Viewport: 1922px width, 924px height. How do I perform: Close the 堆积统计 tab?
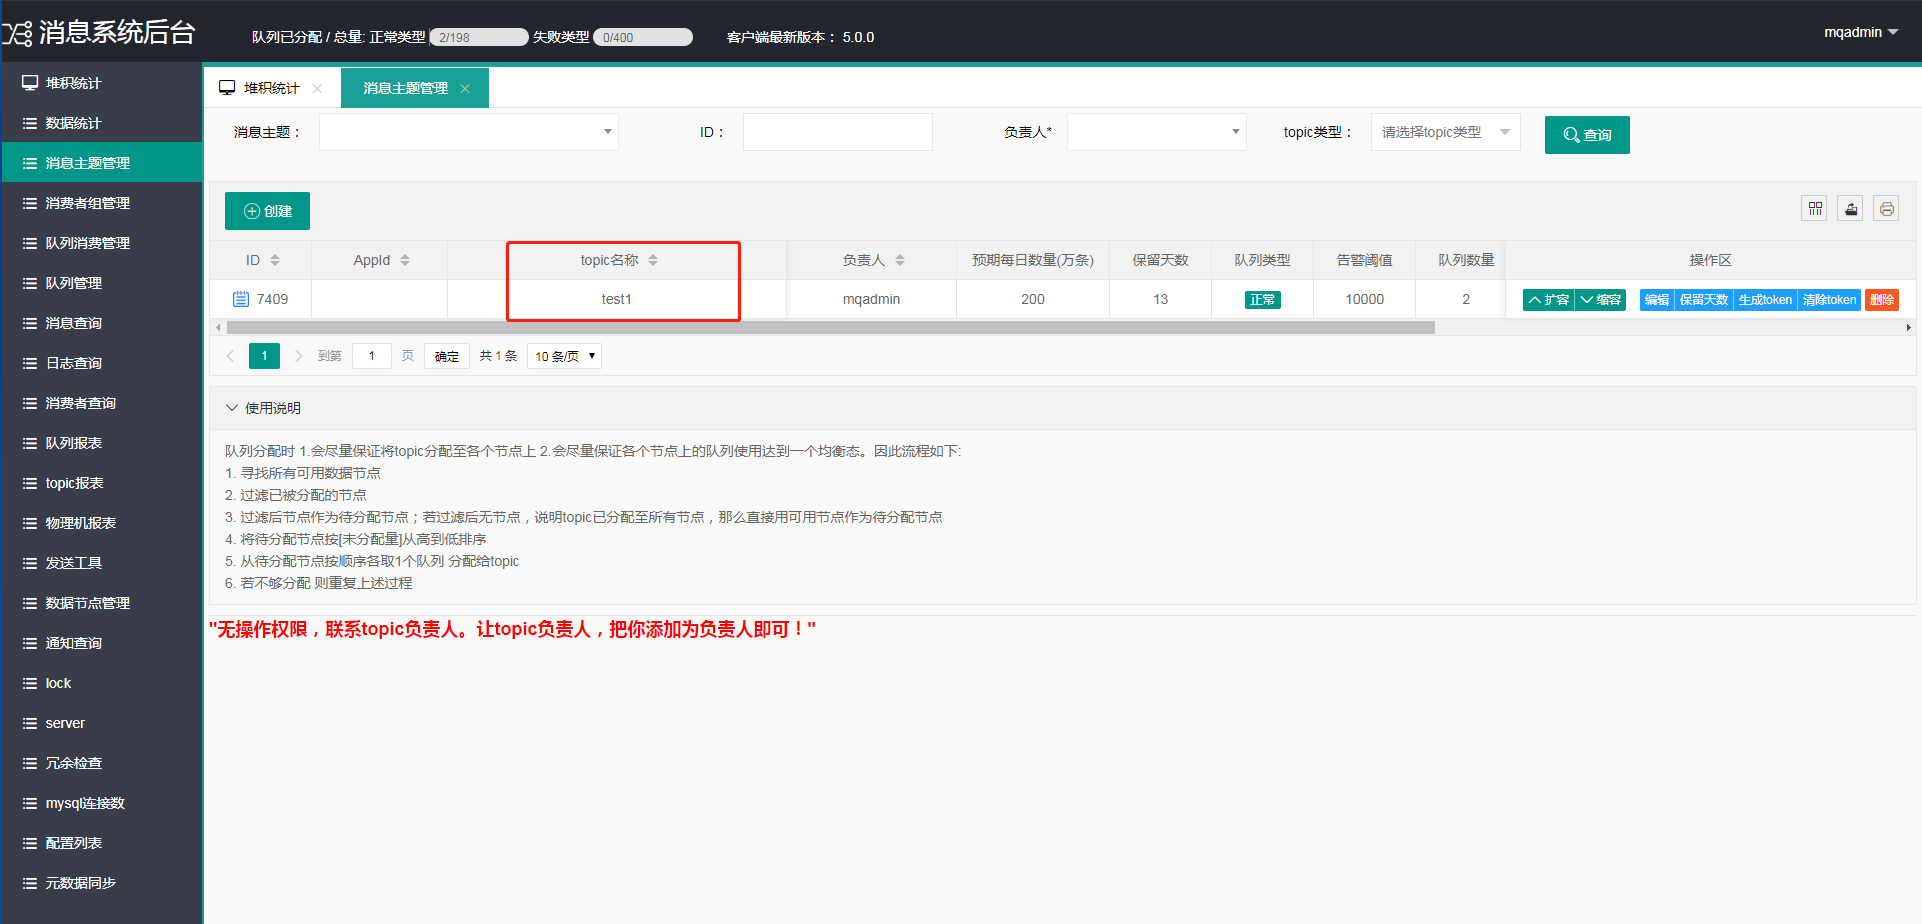pos(317,88)
